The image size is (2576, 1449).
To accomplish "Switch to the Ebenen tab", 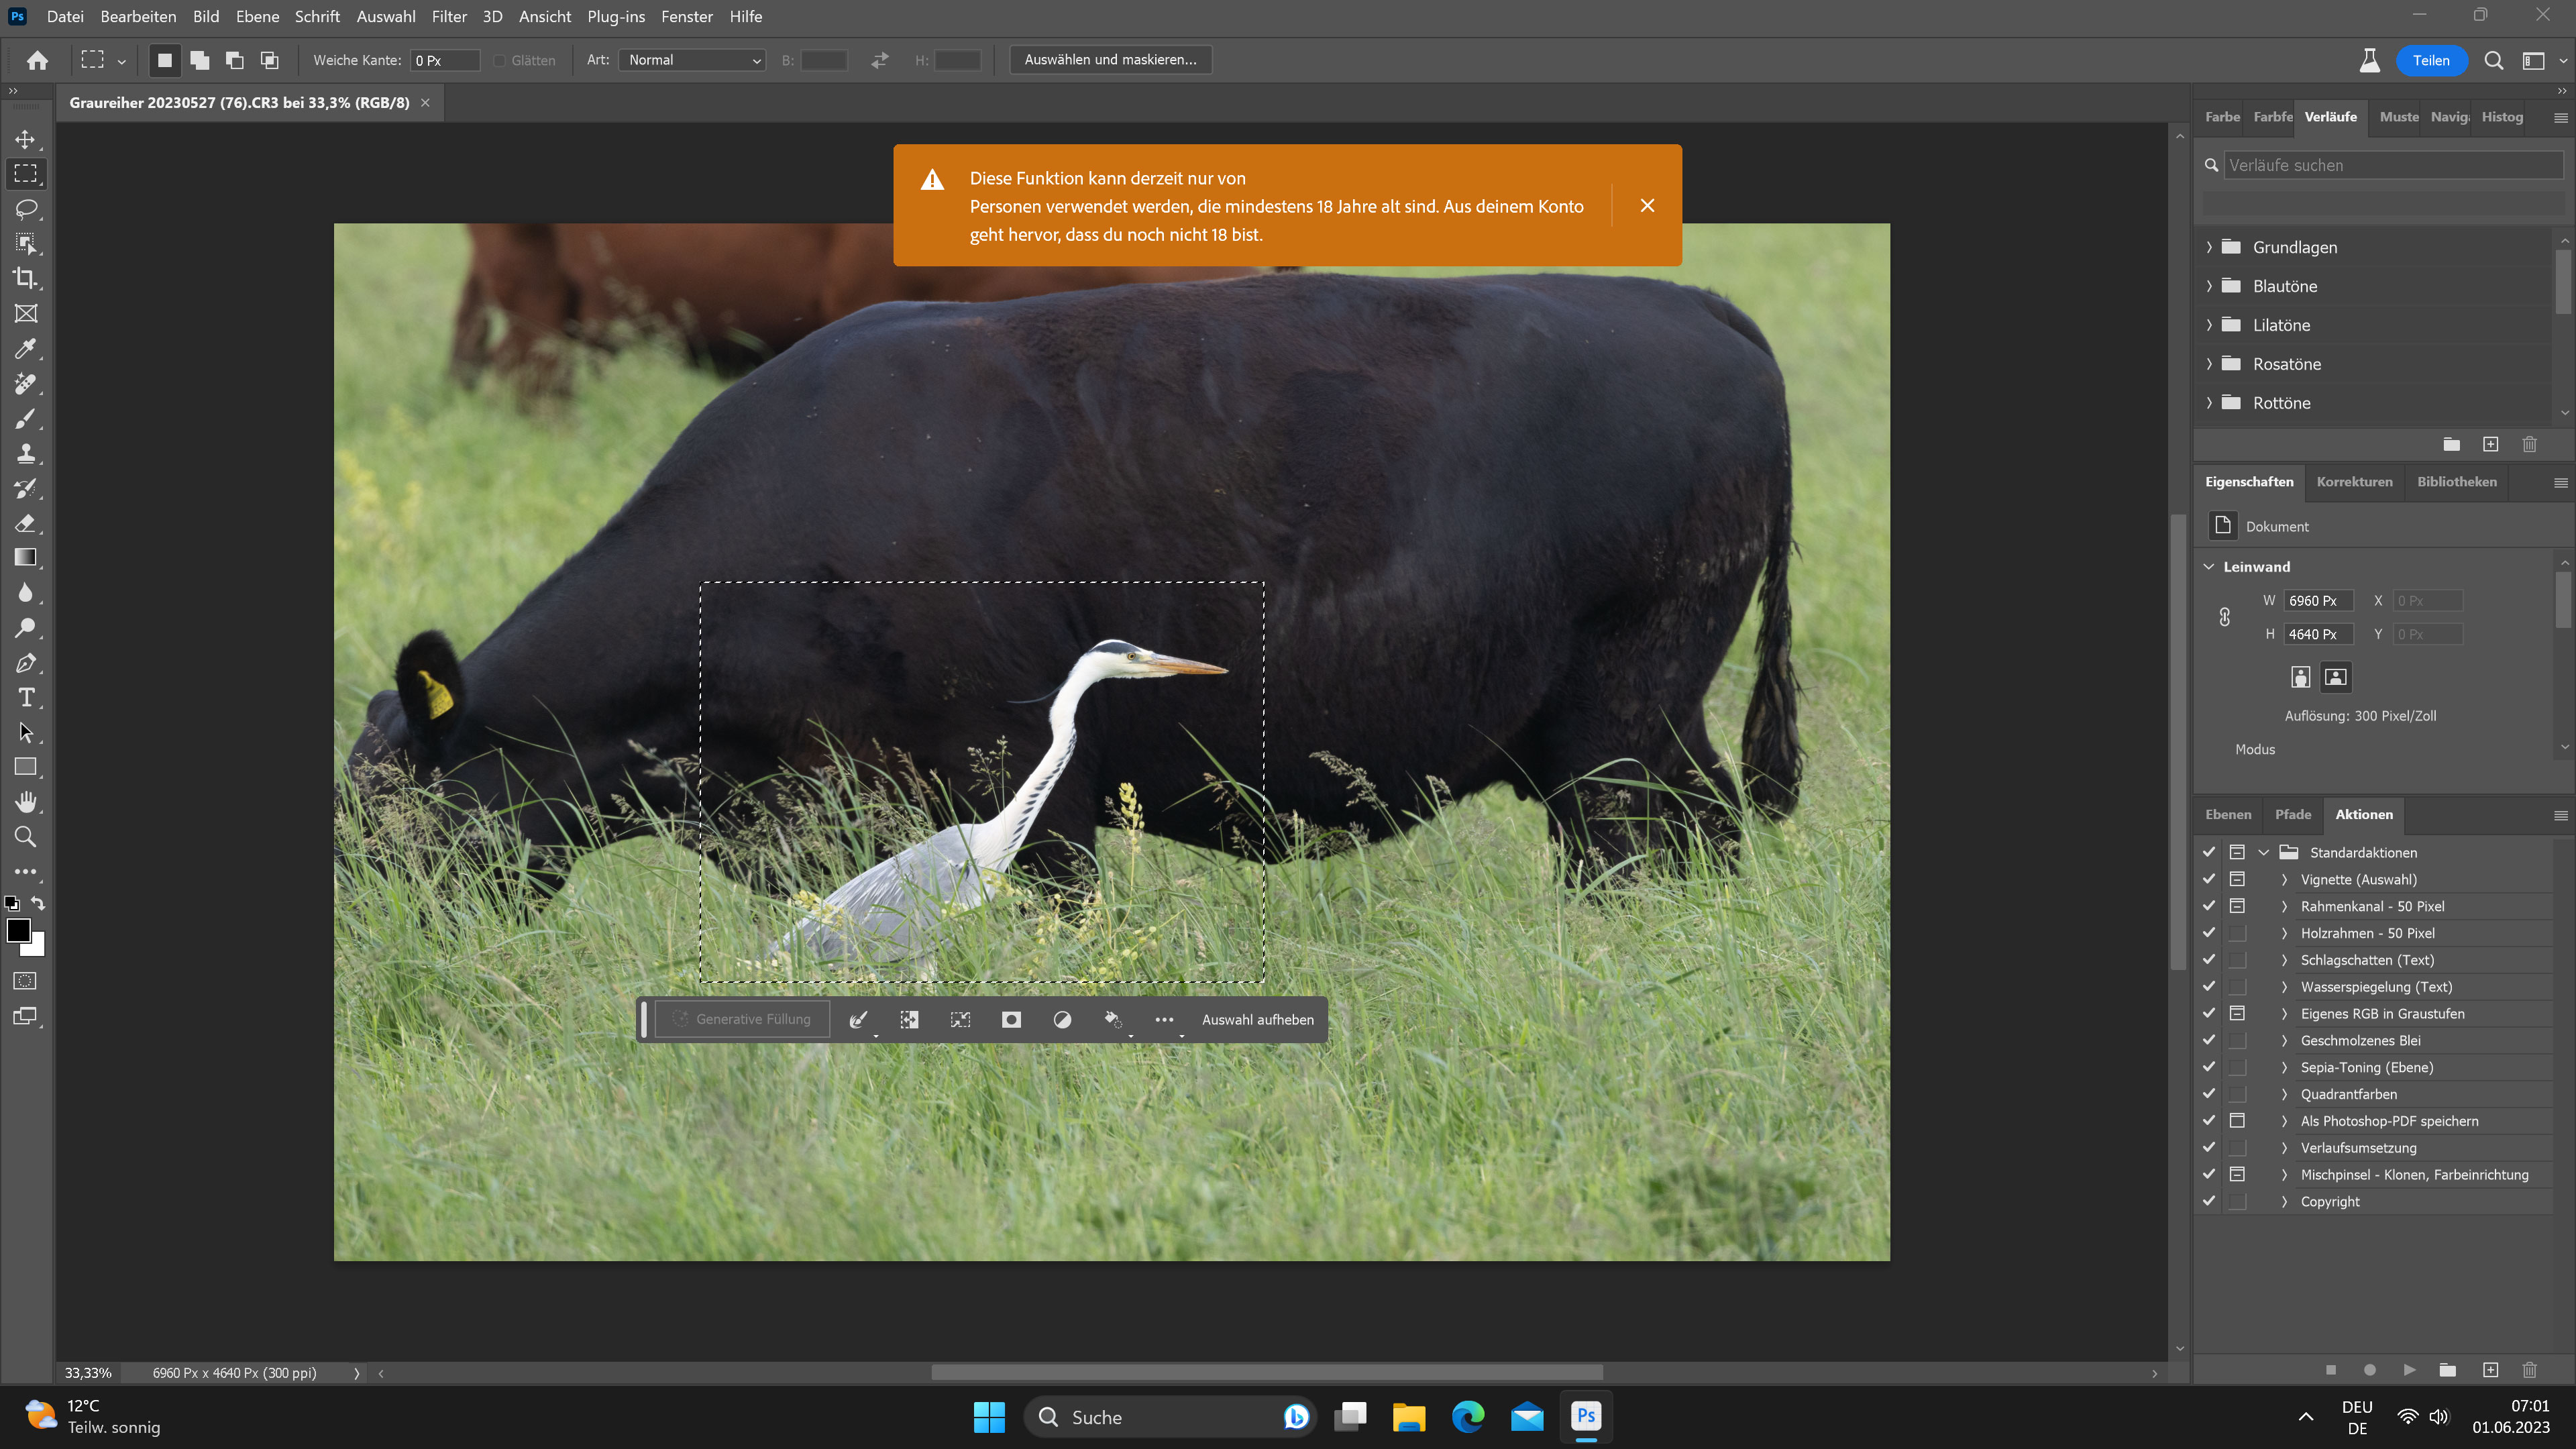I will tap(2228, 814).
